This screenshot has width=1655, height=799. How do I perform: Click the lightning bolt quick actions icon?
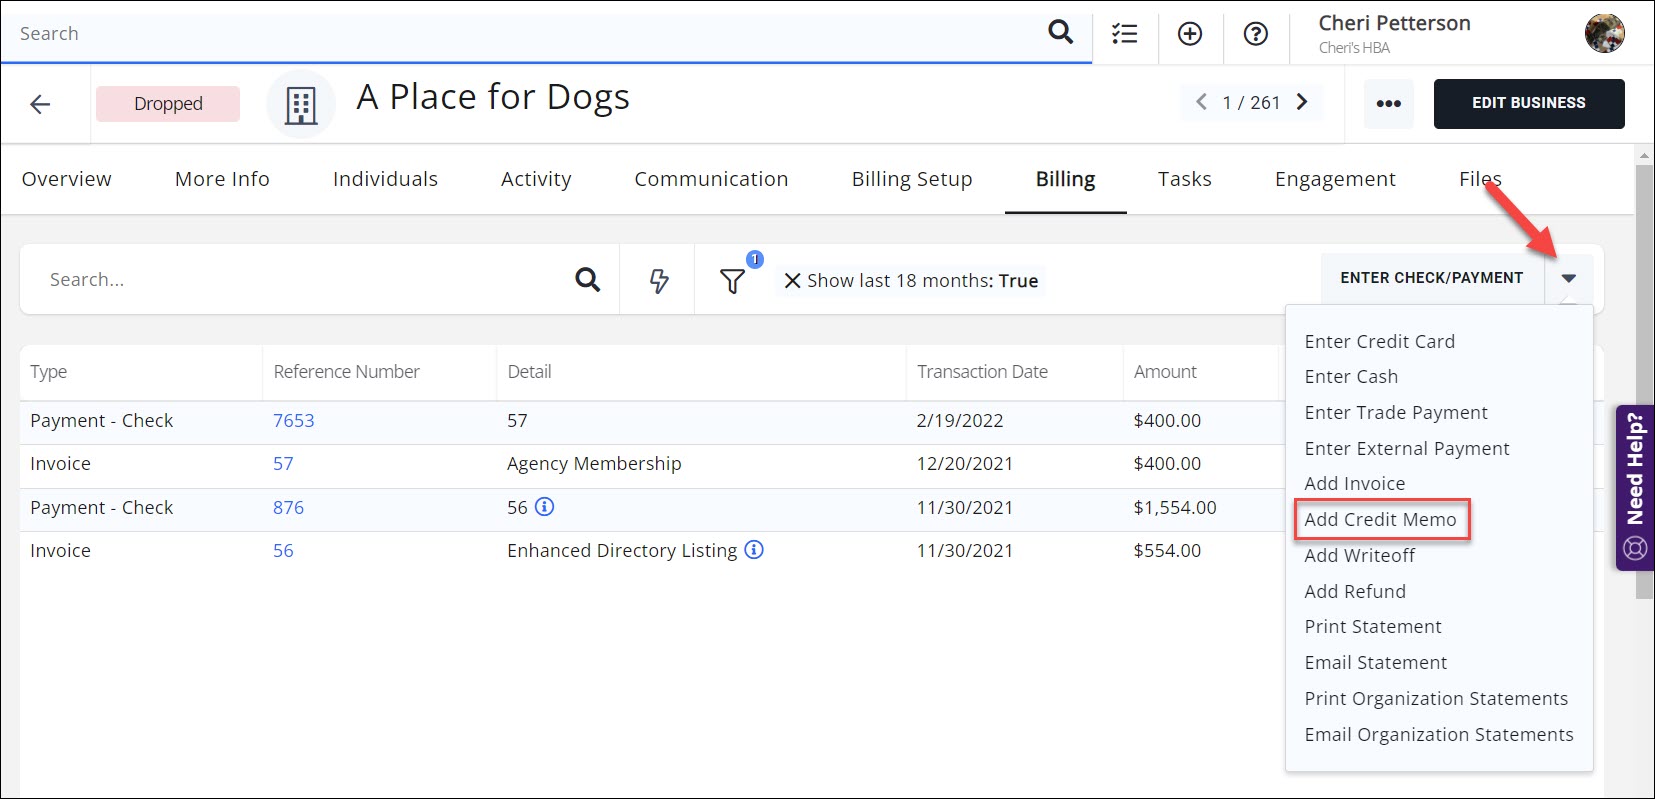point(658,281)
